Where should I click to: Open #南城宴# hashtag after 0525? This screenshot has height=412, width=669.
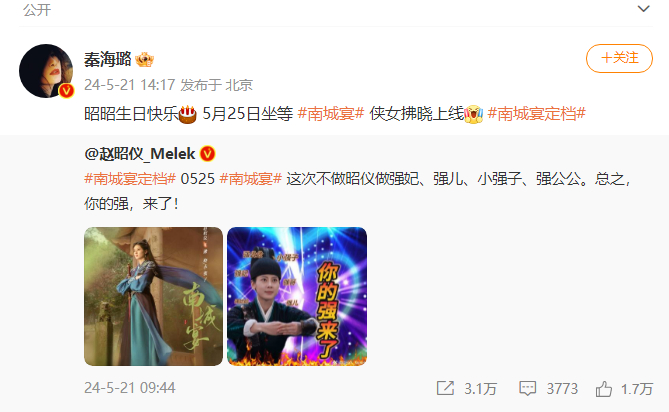(x=250, y=179)
